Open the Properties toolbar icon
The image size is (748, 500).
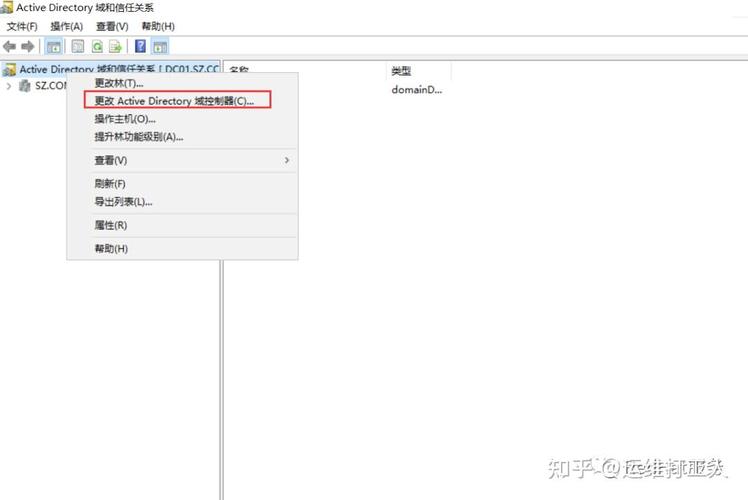point(77,46)
